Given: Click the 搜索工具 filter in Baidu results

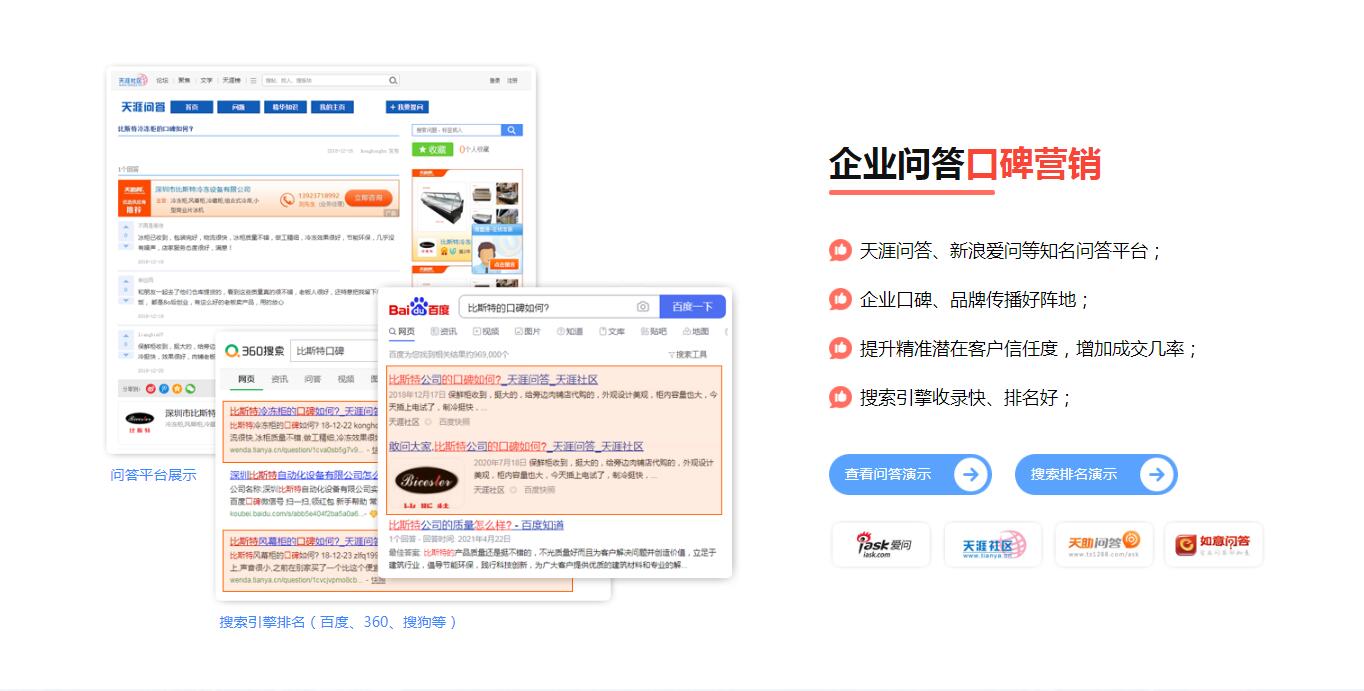Looking at the screenshot, I should point(687,354).
